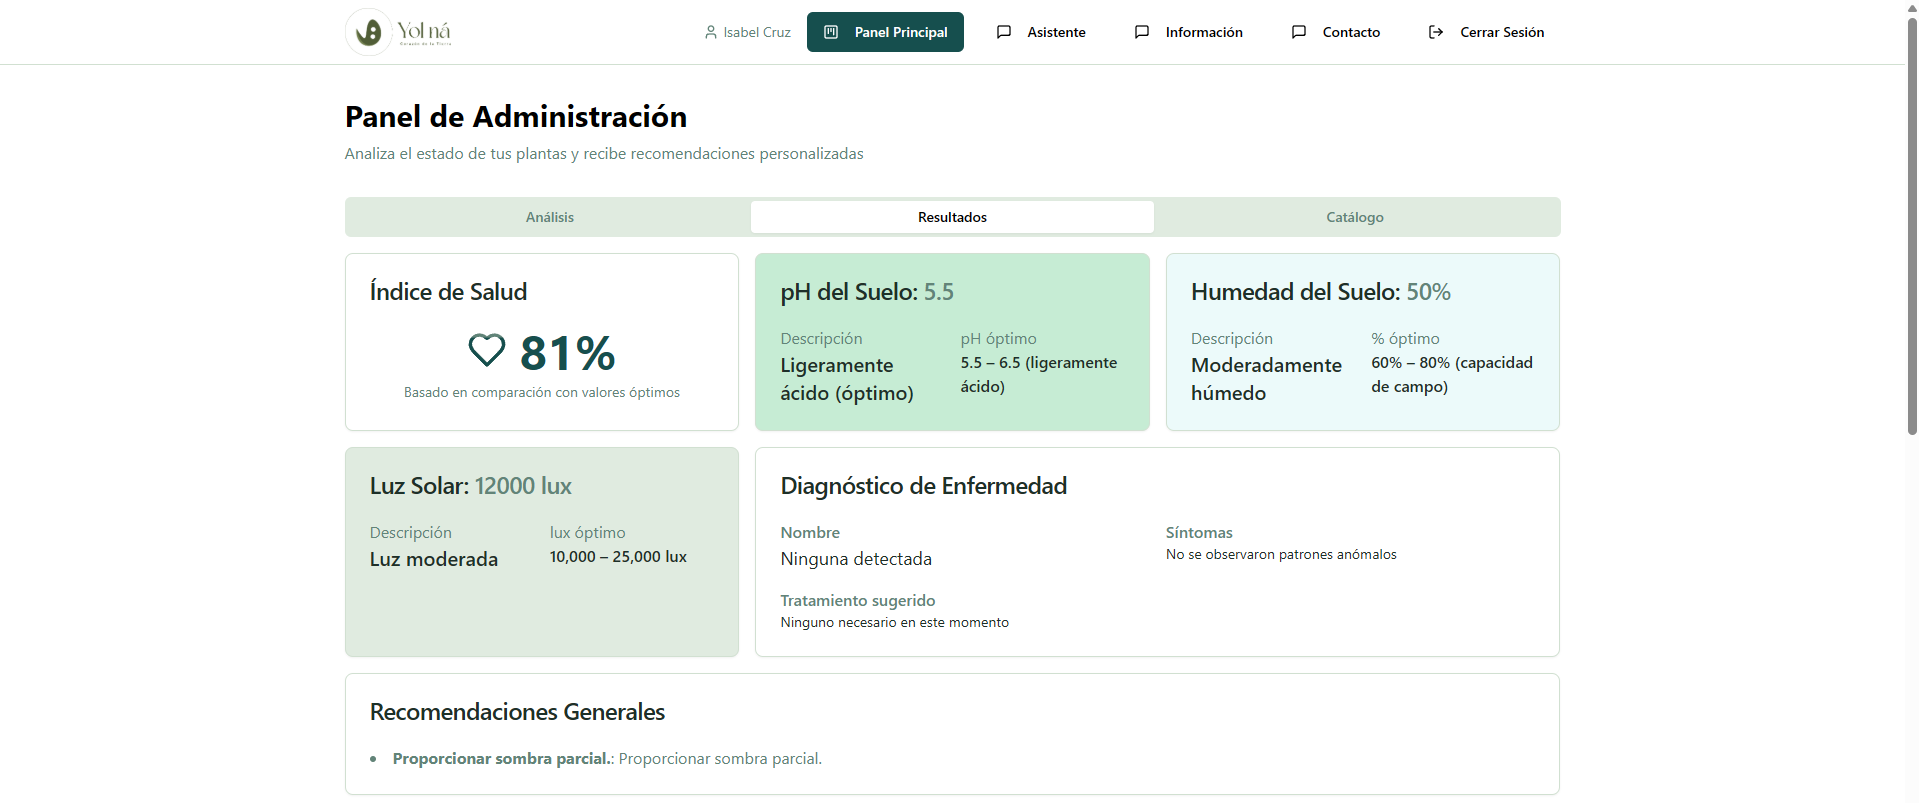Open the Contacto page

click(1350, 32)
